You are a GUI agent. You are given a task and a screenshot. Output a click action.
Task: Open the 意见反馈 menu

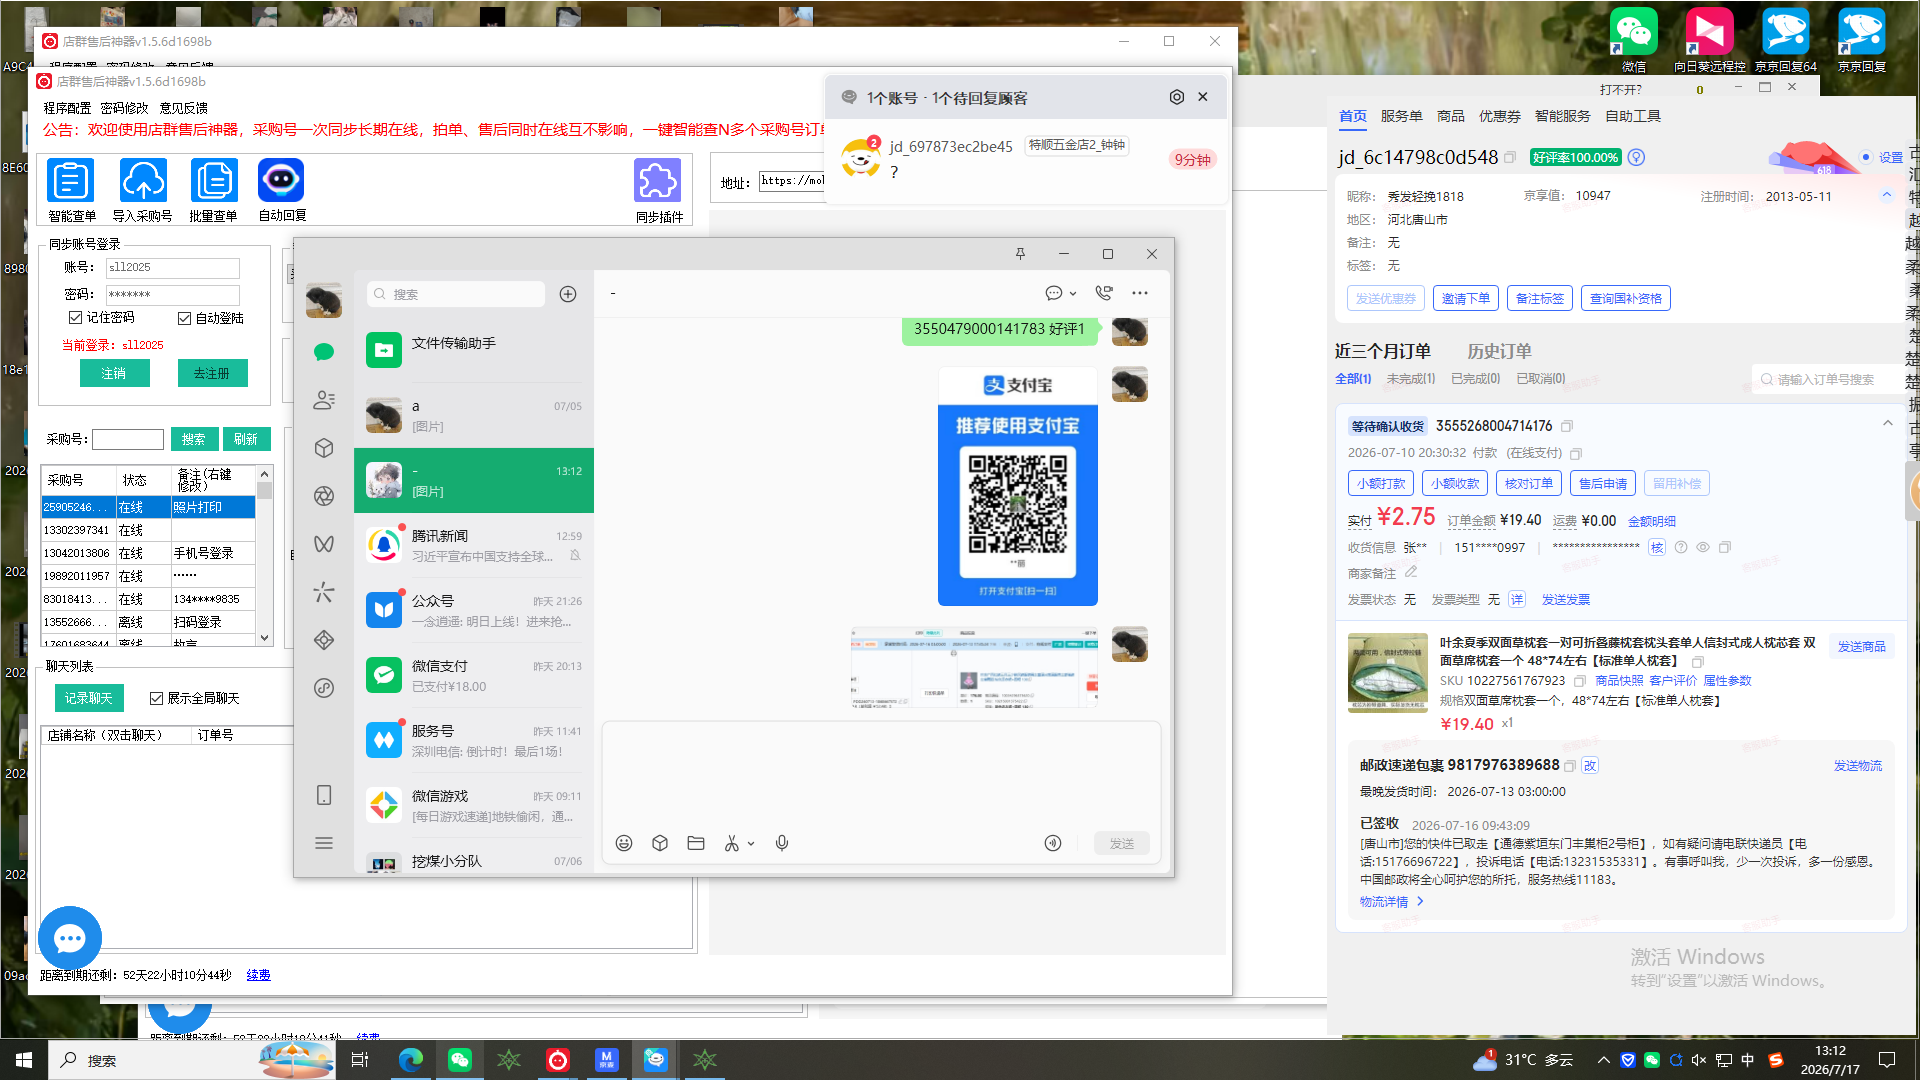pyautogui.click(x=184, y=108)
